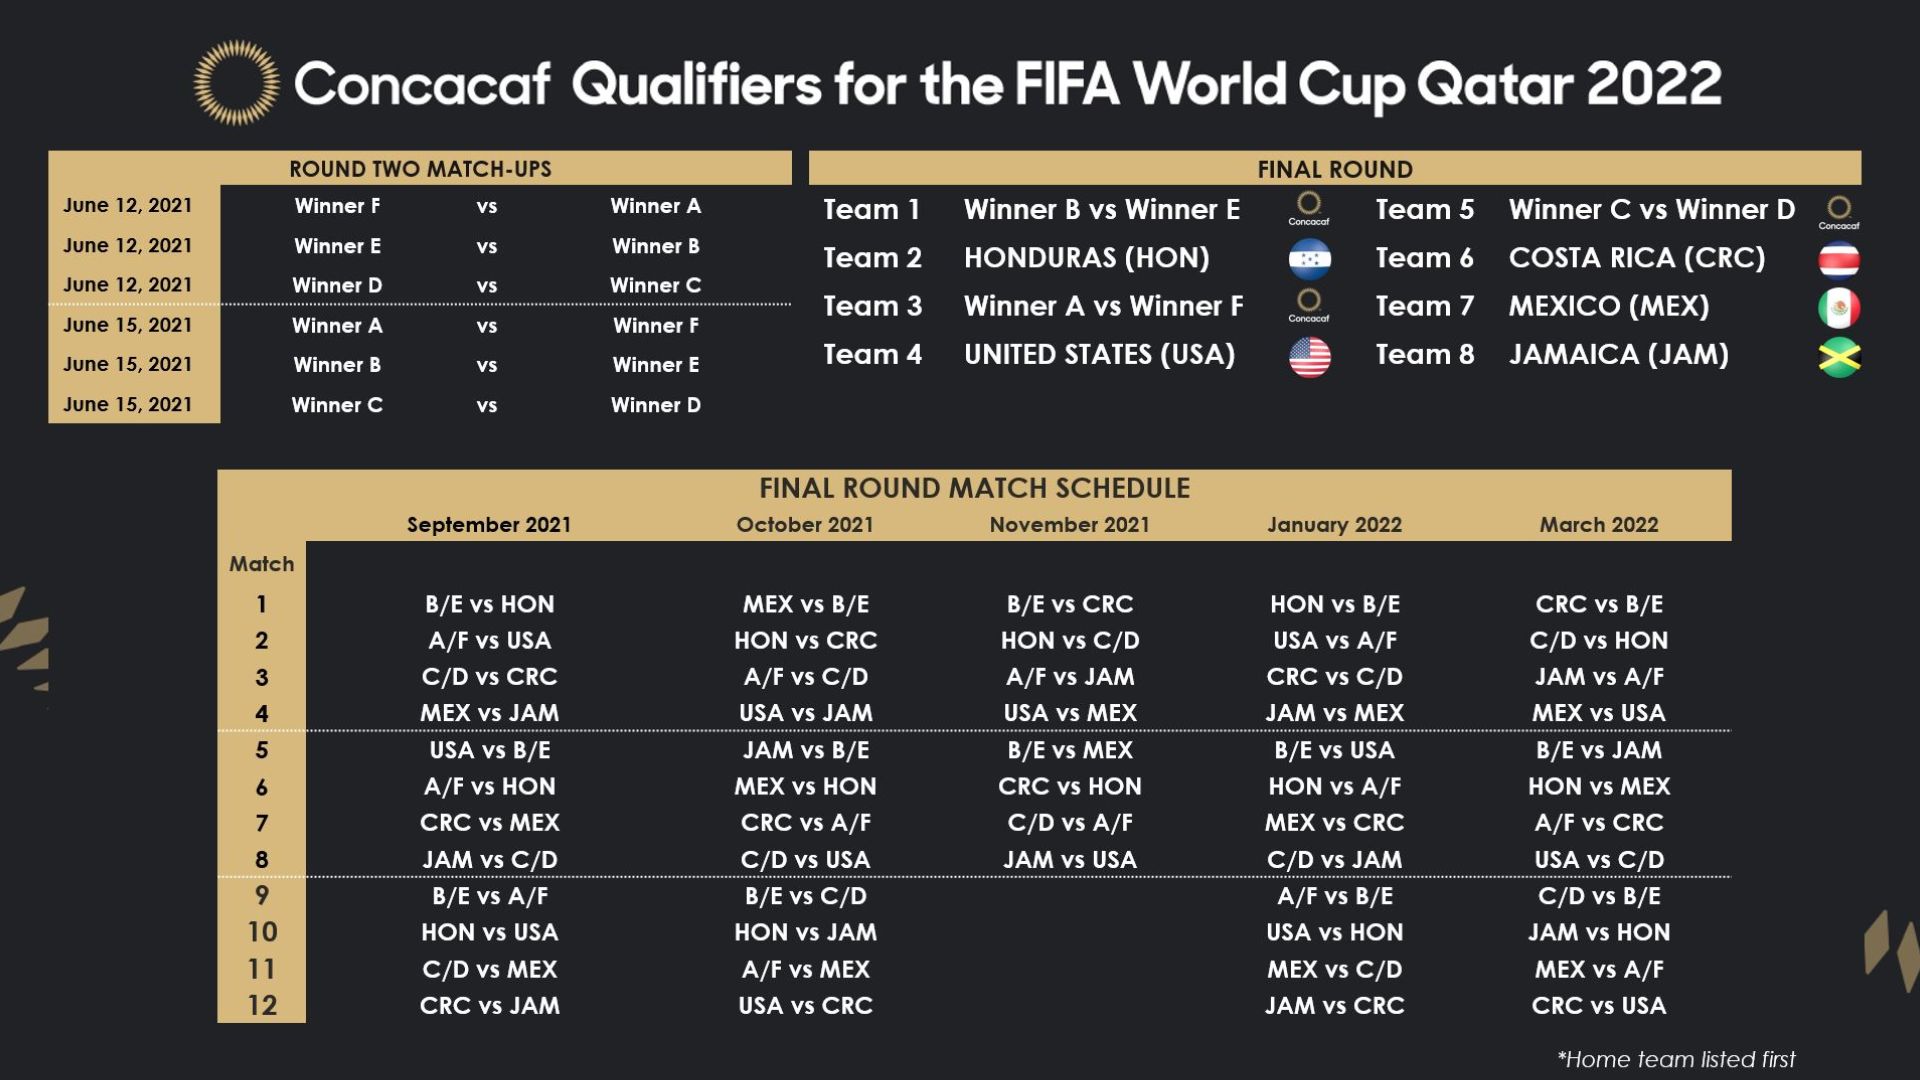Select the Jamaica flag icon

click(1838, 356)
